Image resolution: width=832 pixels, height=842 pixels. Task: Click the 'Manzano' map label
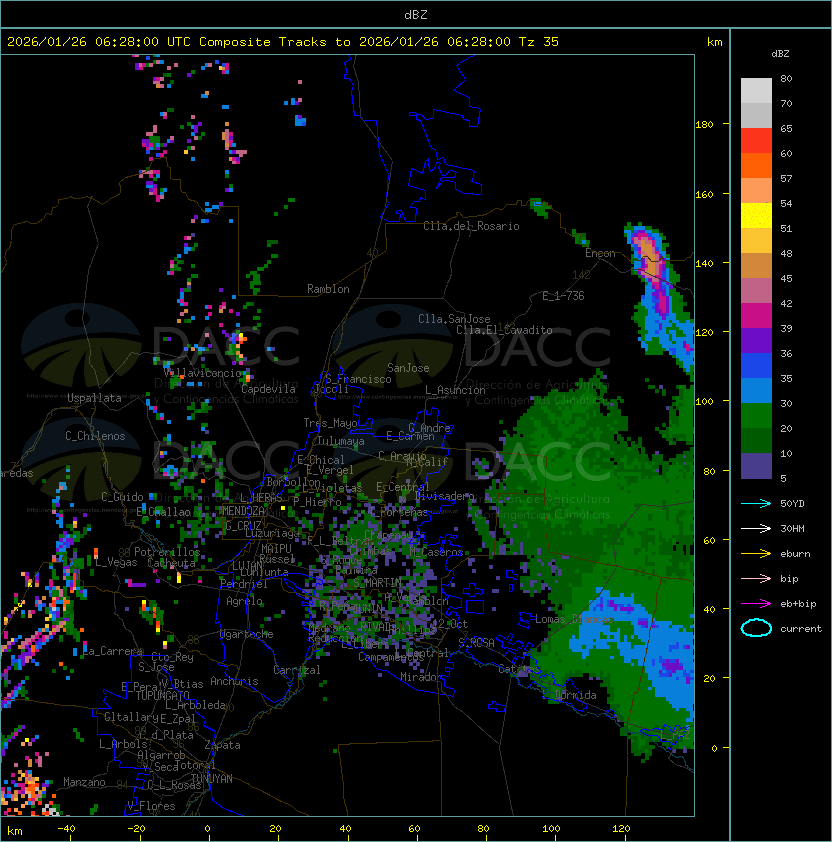84,782
